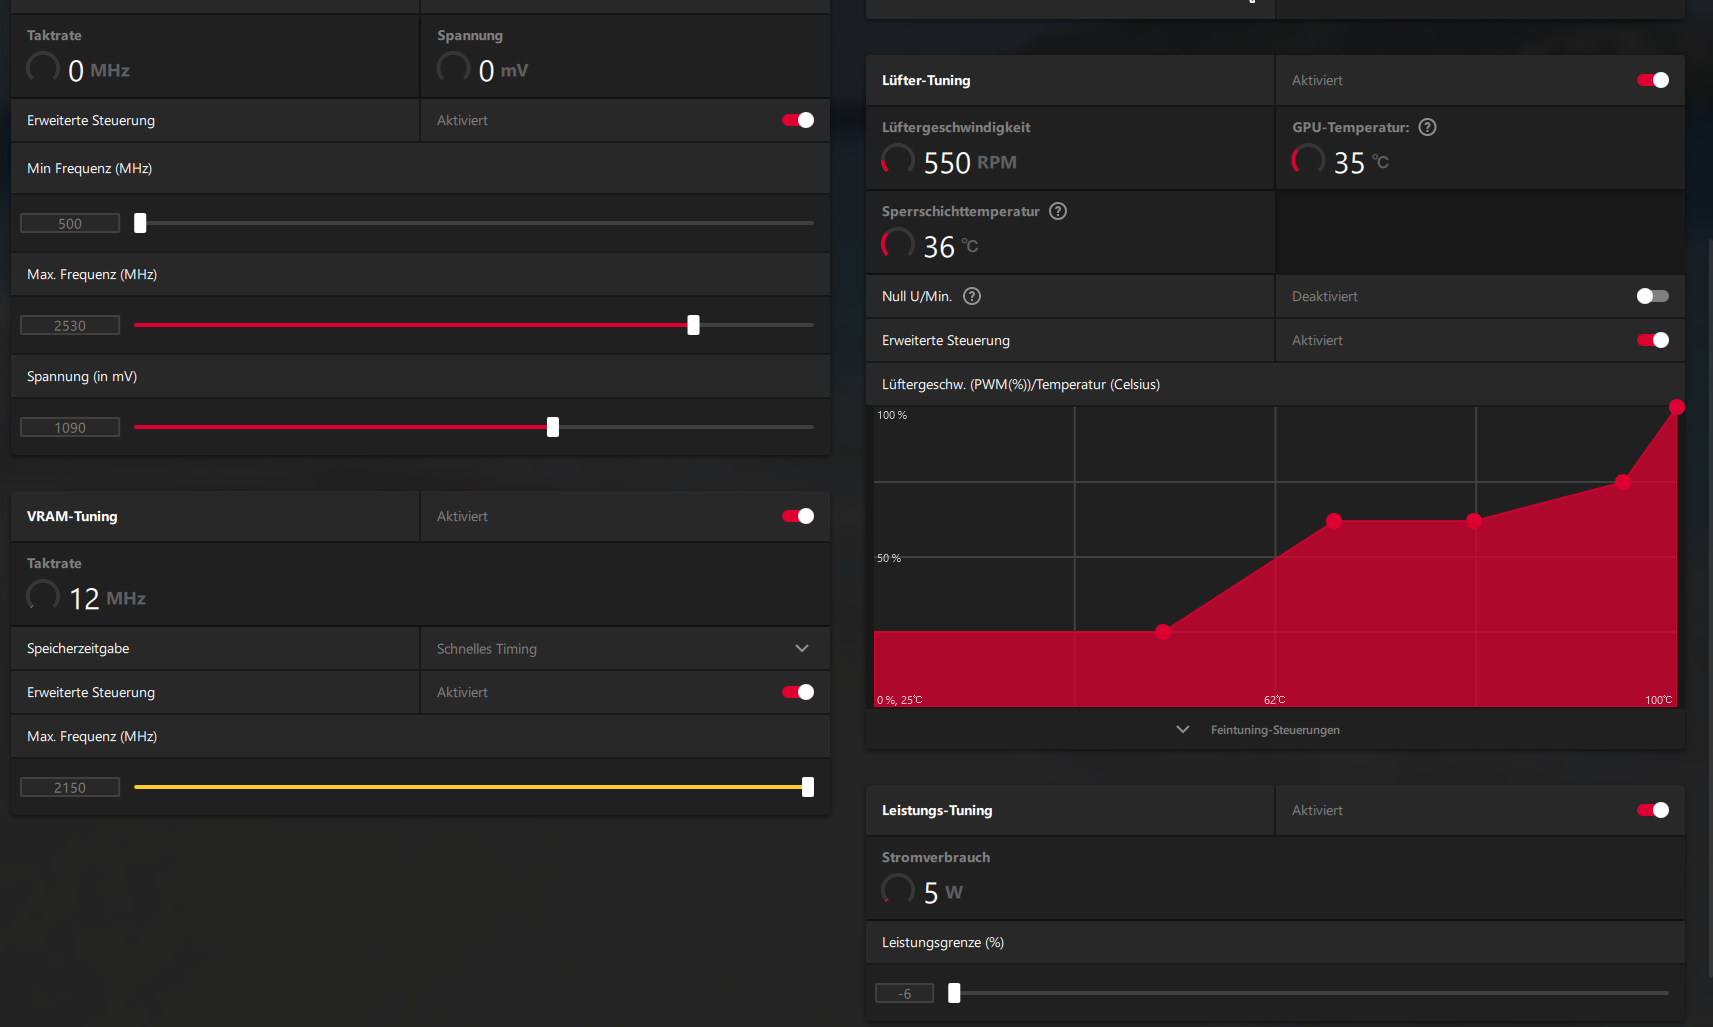Screen dimensions: 1713x1027
Task: Click the 35 °C GPU temperature reading
Action: click(x=1361, y=162)
